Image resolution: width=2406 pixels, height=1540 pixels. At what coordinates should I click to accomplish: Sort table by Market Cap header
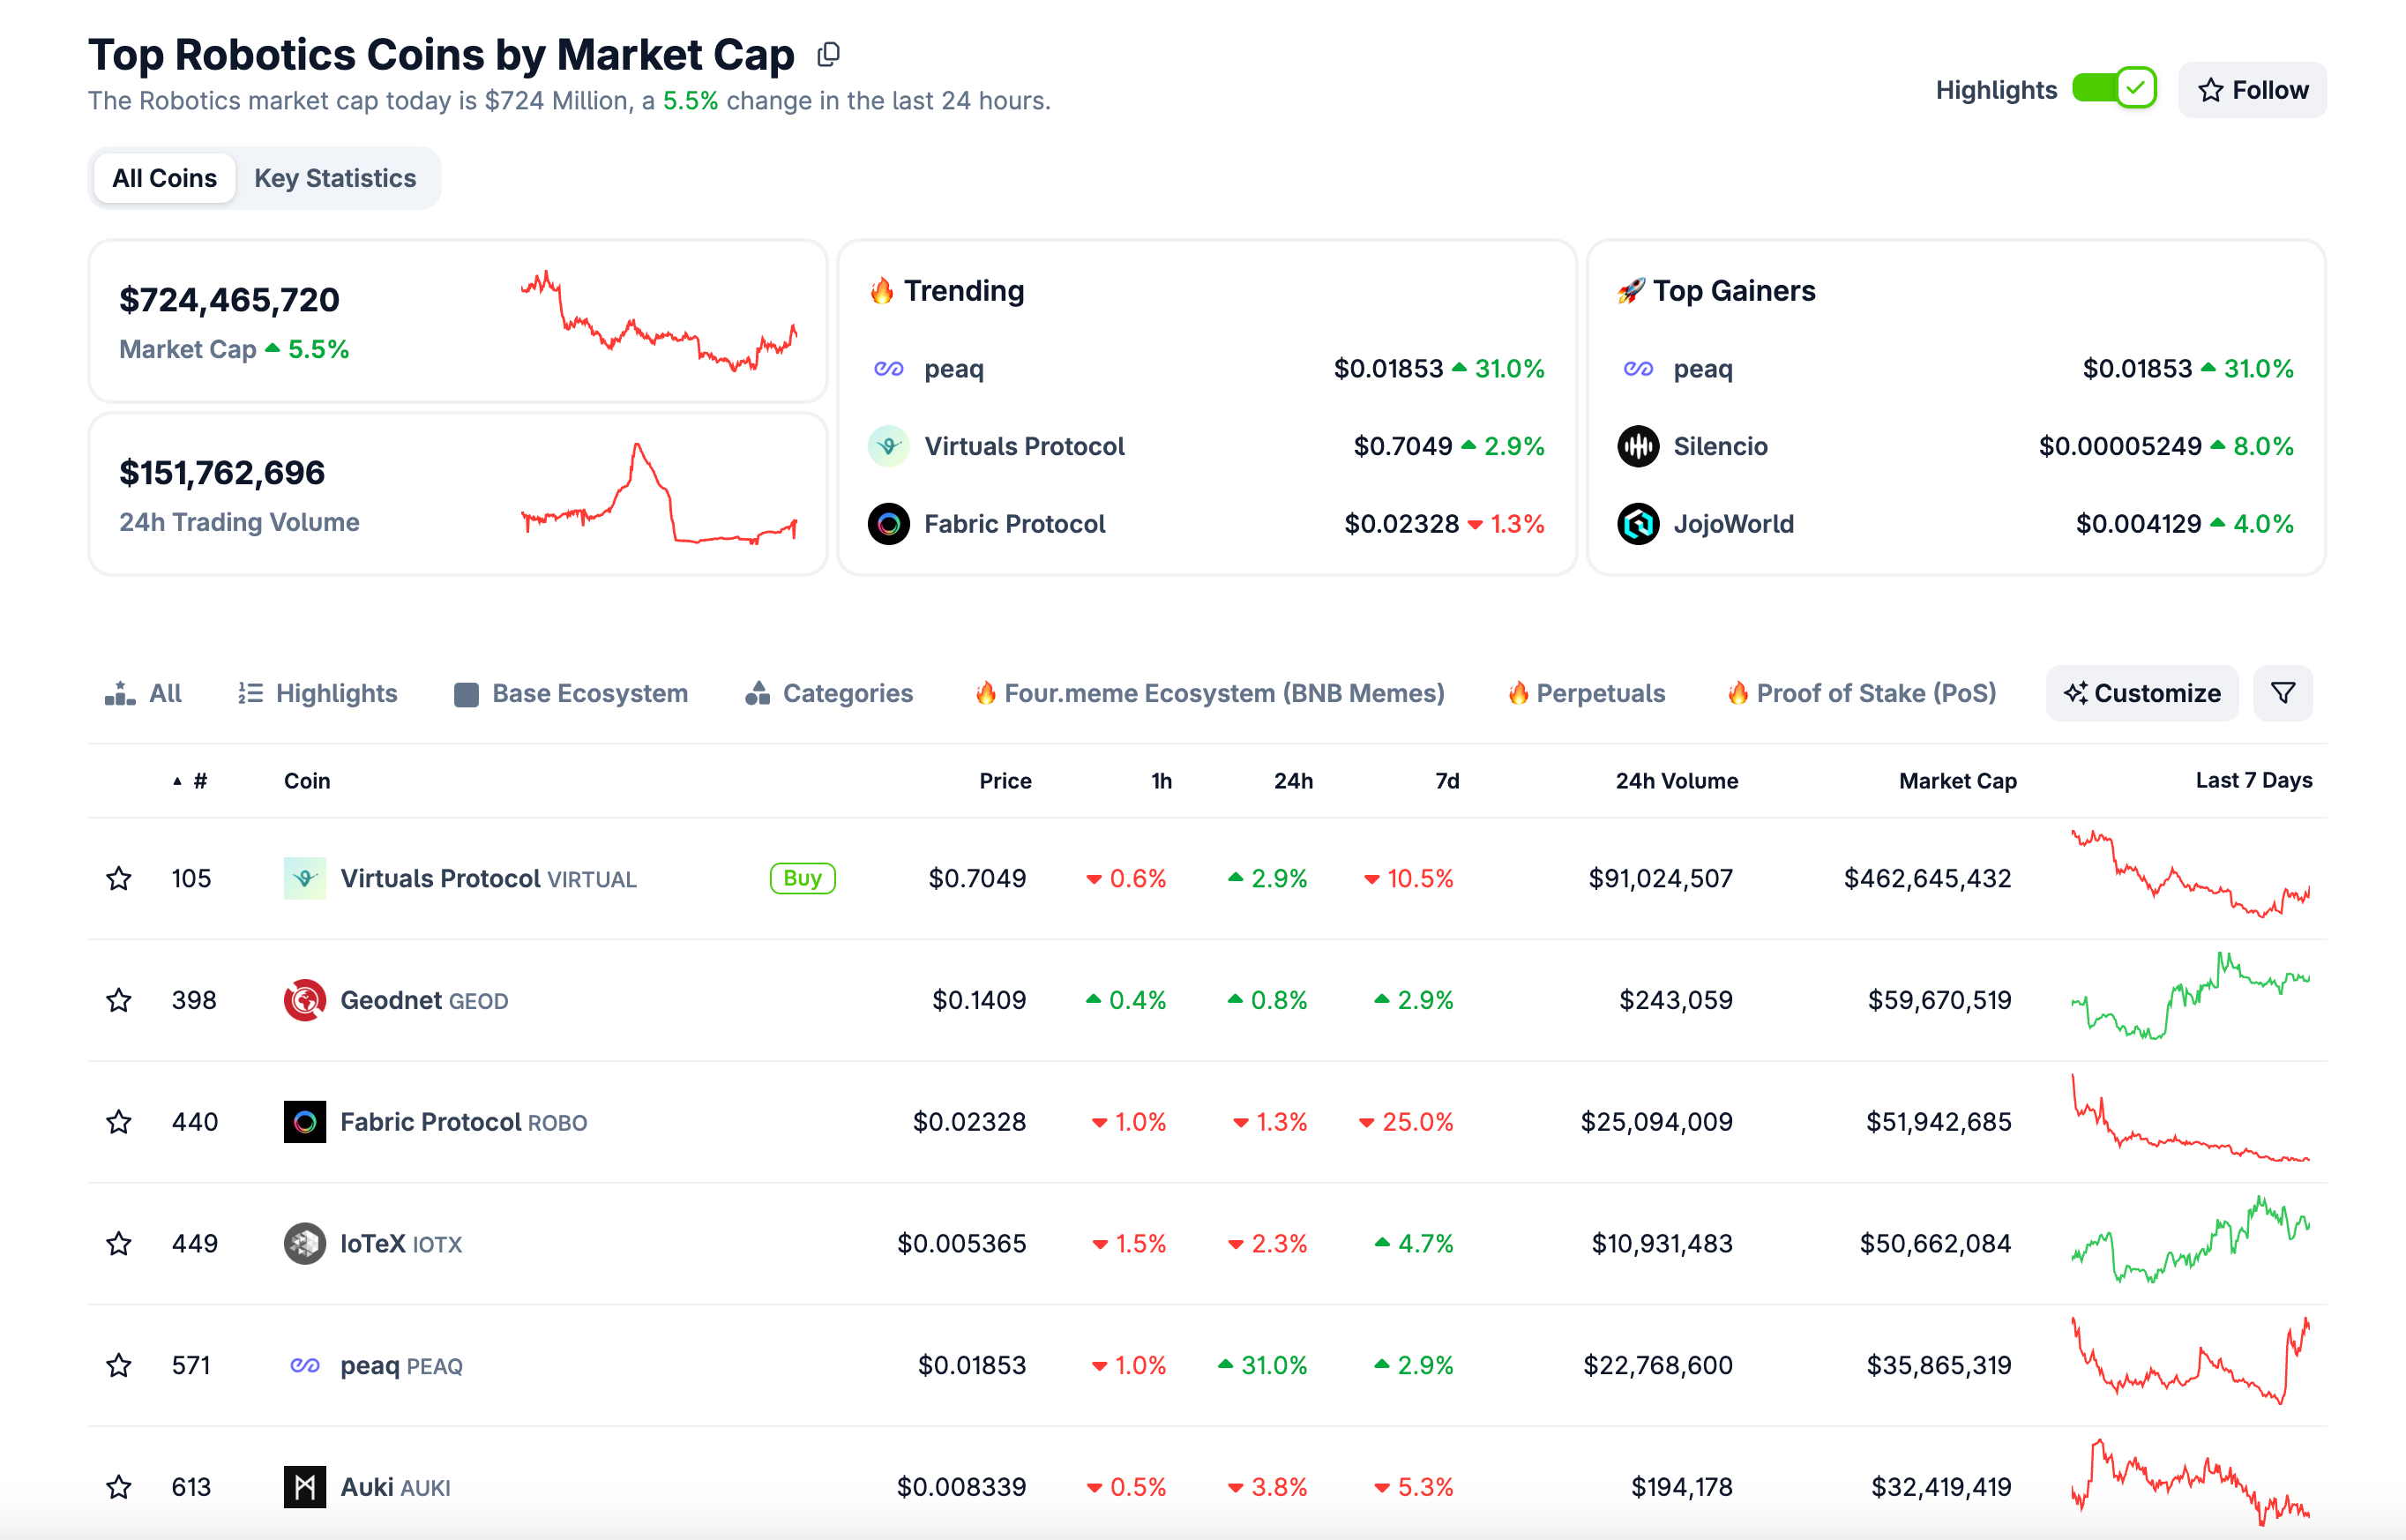coord(1957,781)
